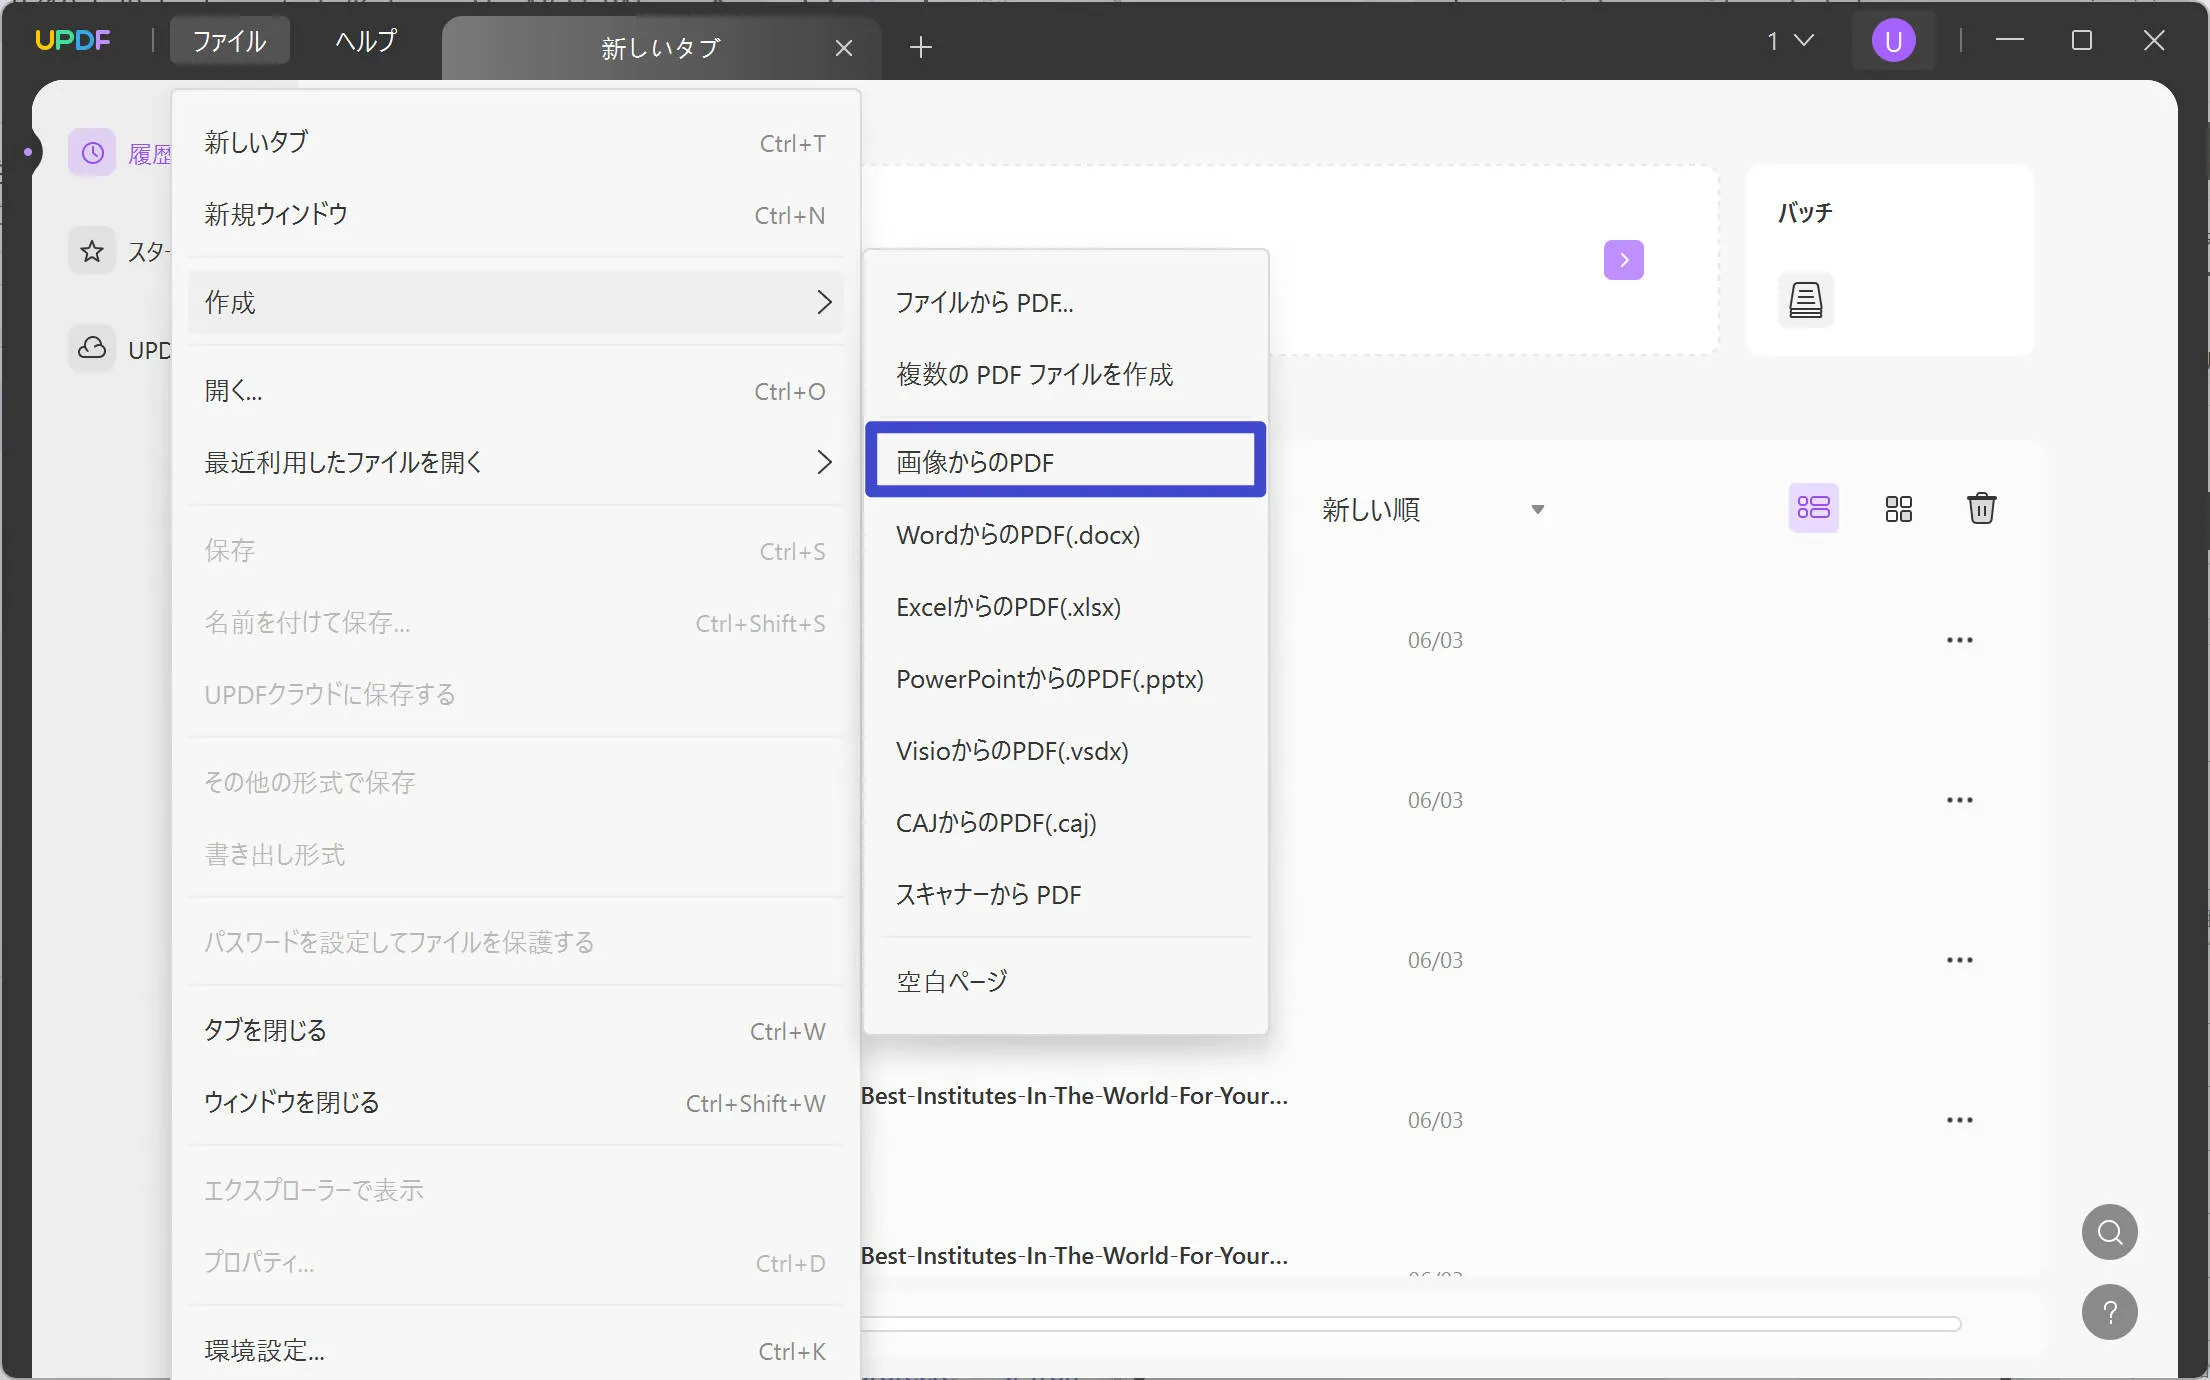Open the starred files star icon

click(92, 251)
